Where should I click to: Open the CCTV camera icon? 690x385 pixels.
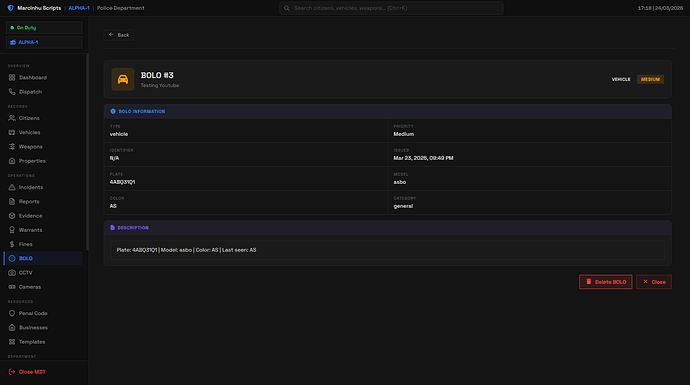pos(12,273)
